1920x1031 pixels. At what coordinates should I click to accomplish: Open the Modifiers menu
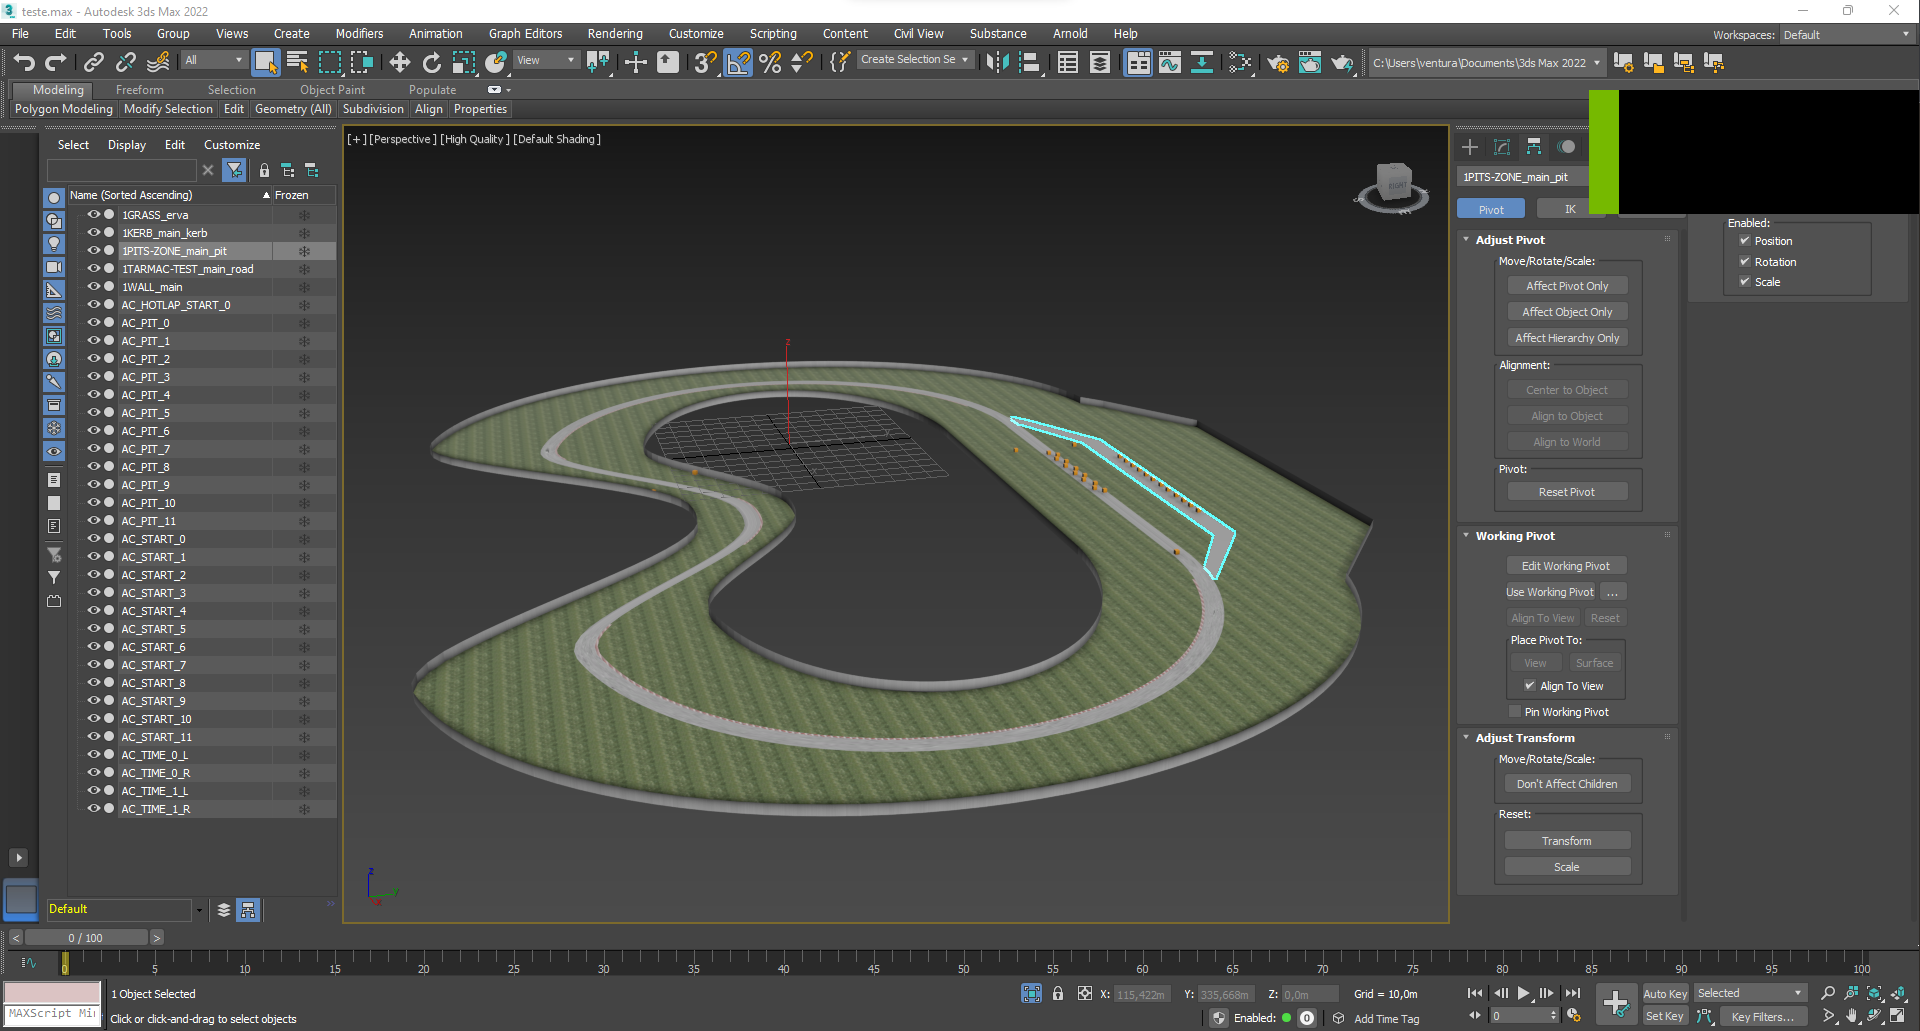tap(359, 34)
